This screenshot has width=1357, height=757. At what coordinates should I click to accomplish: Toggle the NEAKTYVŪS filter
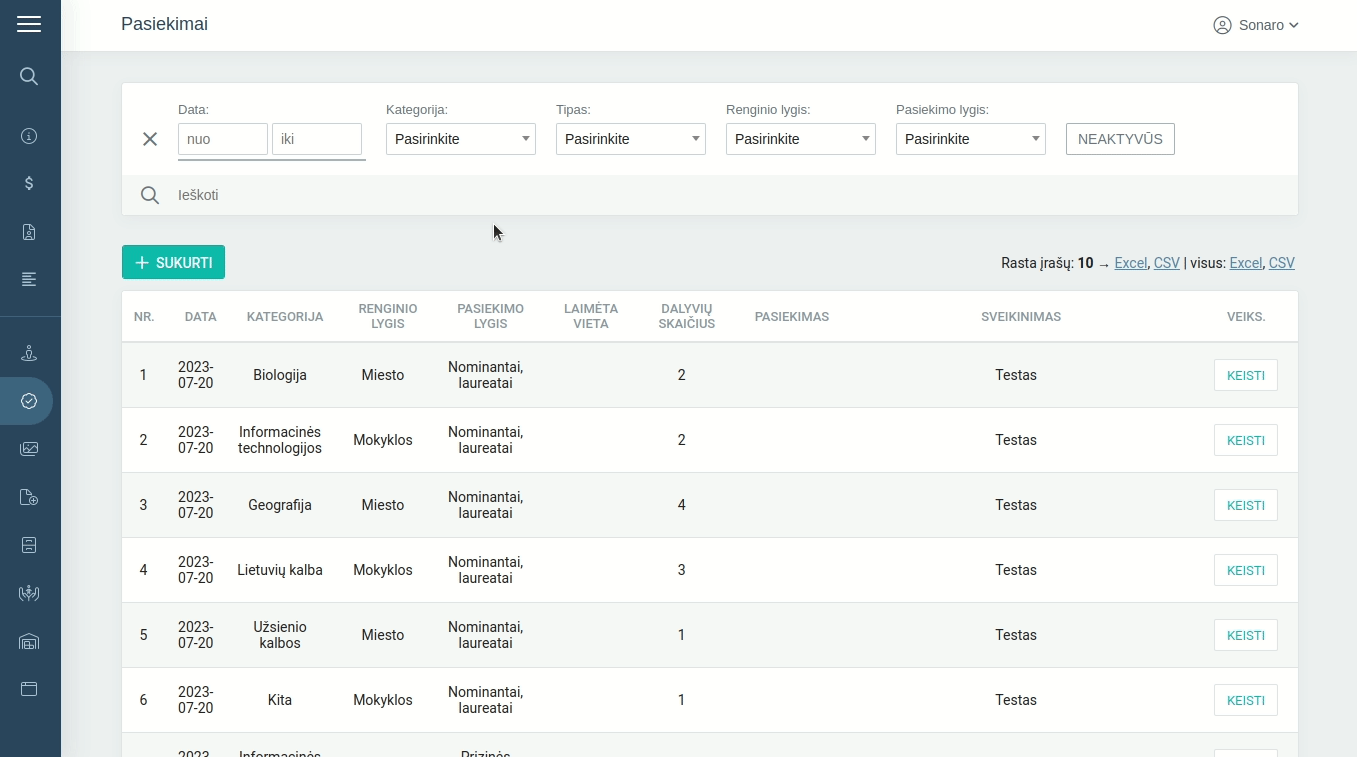pyautogui.click(x=1120, y=139)
